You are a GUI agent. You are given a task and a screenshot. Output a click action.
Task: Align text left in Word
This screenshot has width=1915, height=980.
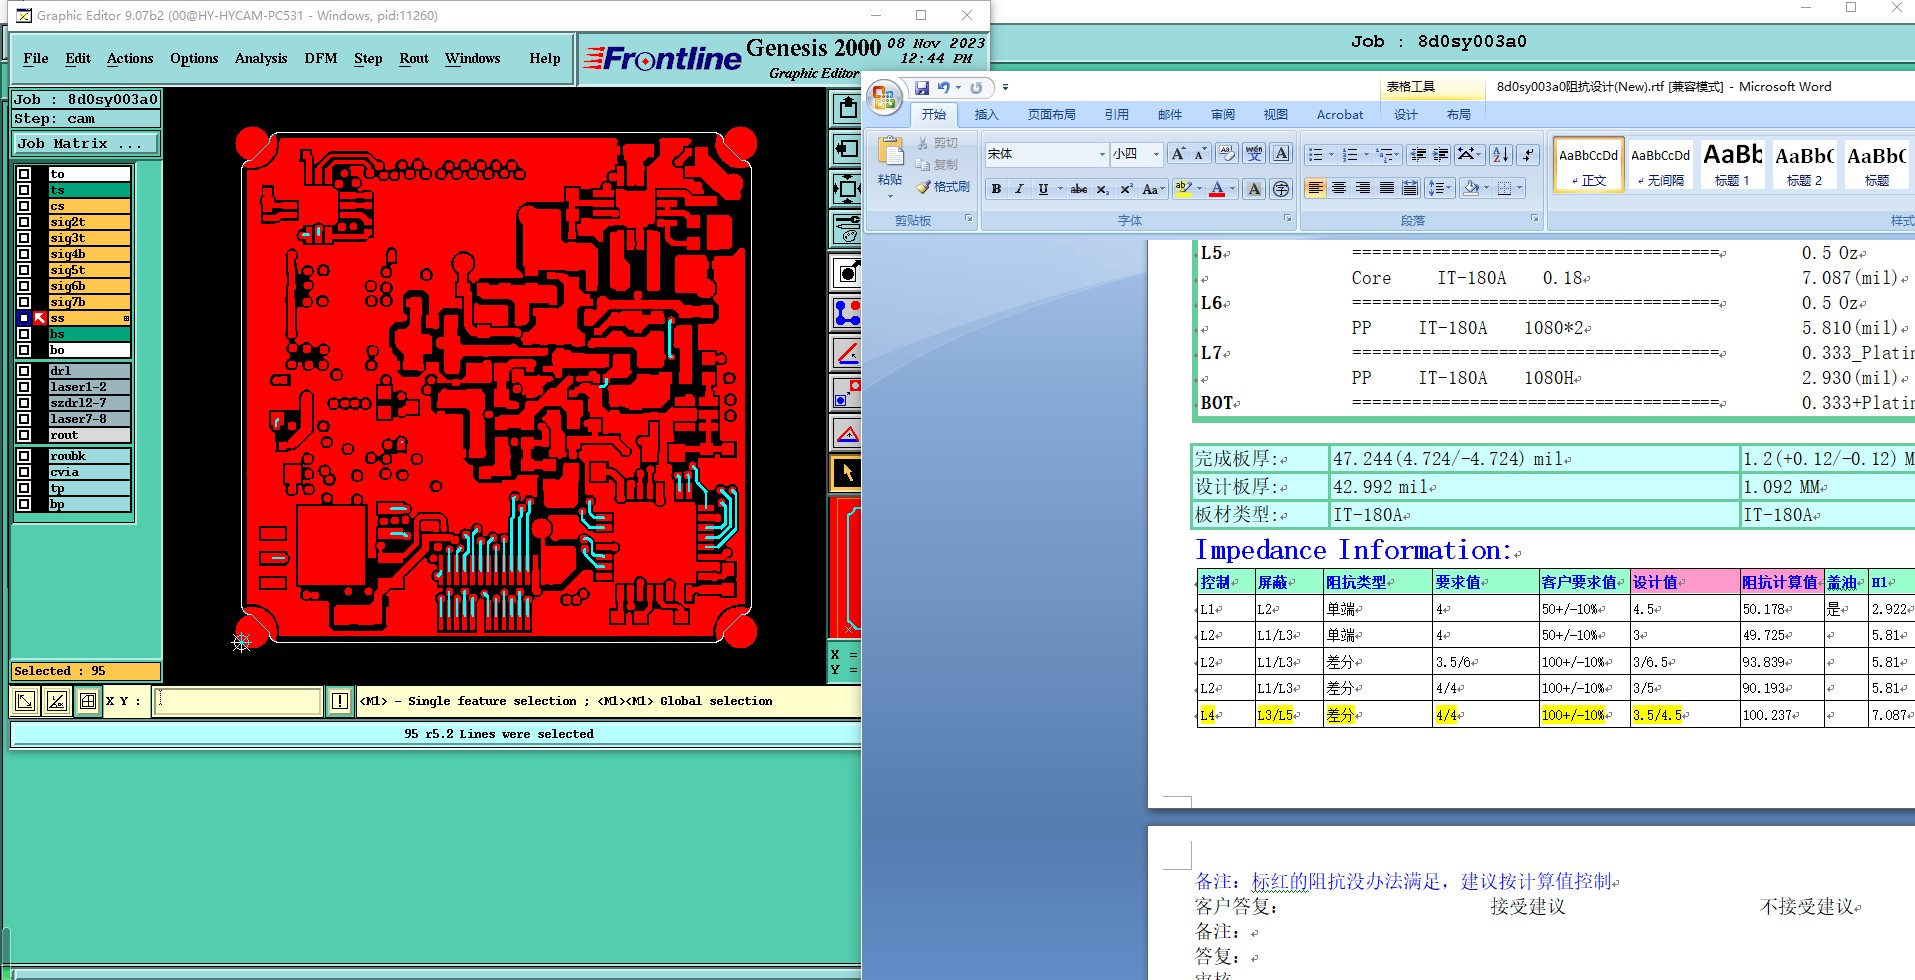1316,188
